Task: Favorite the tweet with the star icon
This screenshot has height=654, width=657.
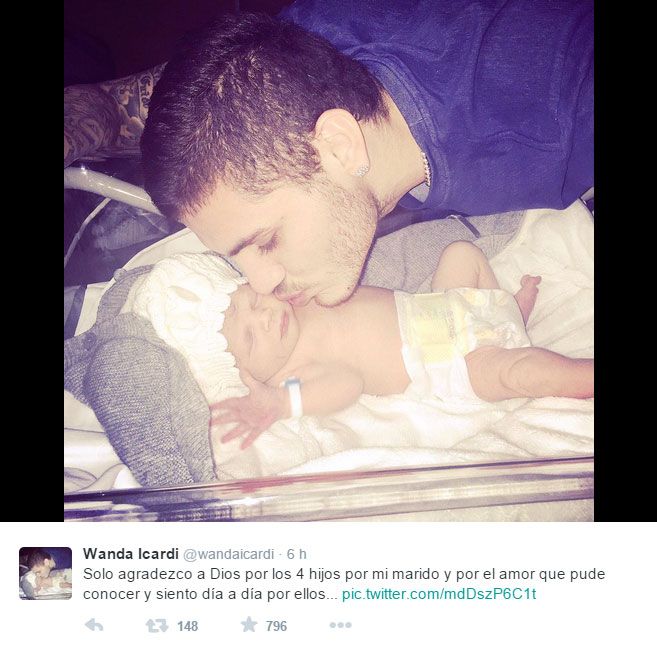Action: pyautogui.click(x=249, y=625)
